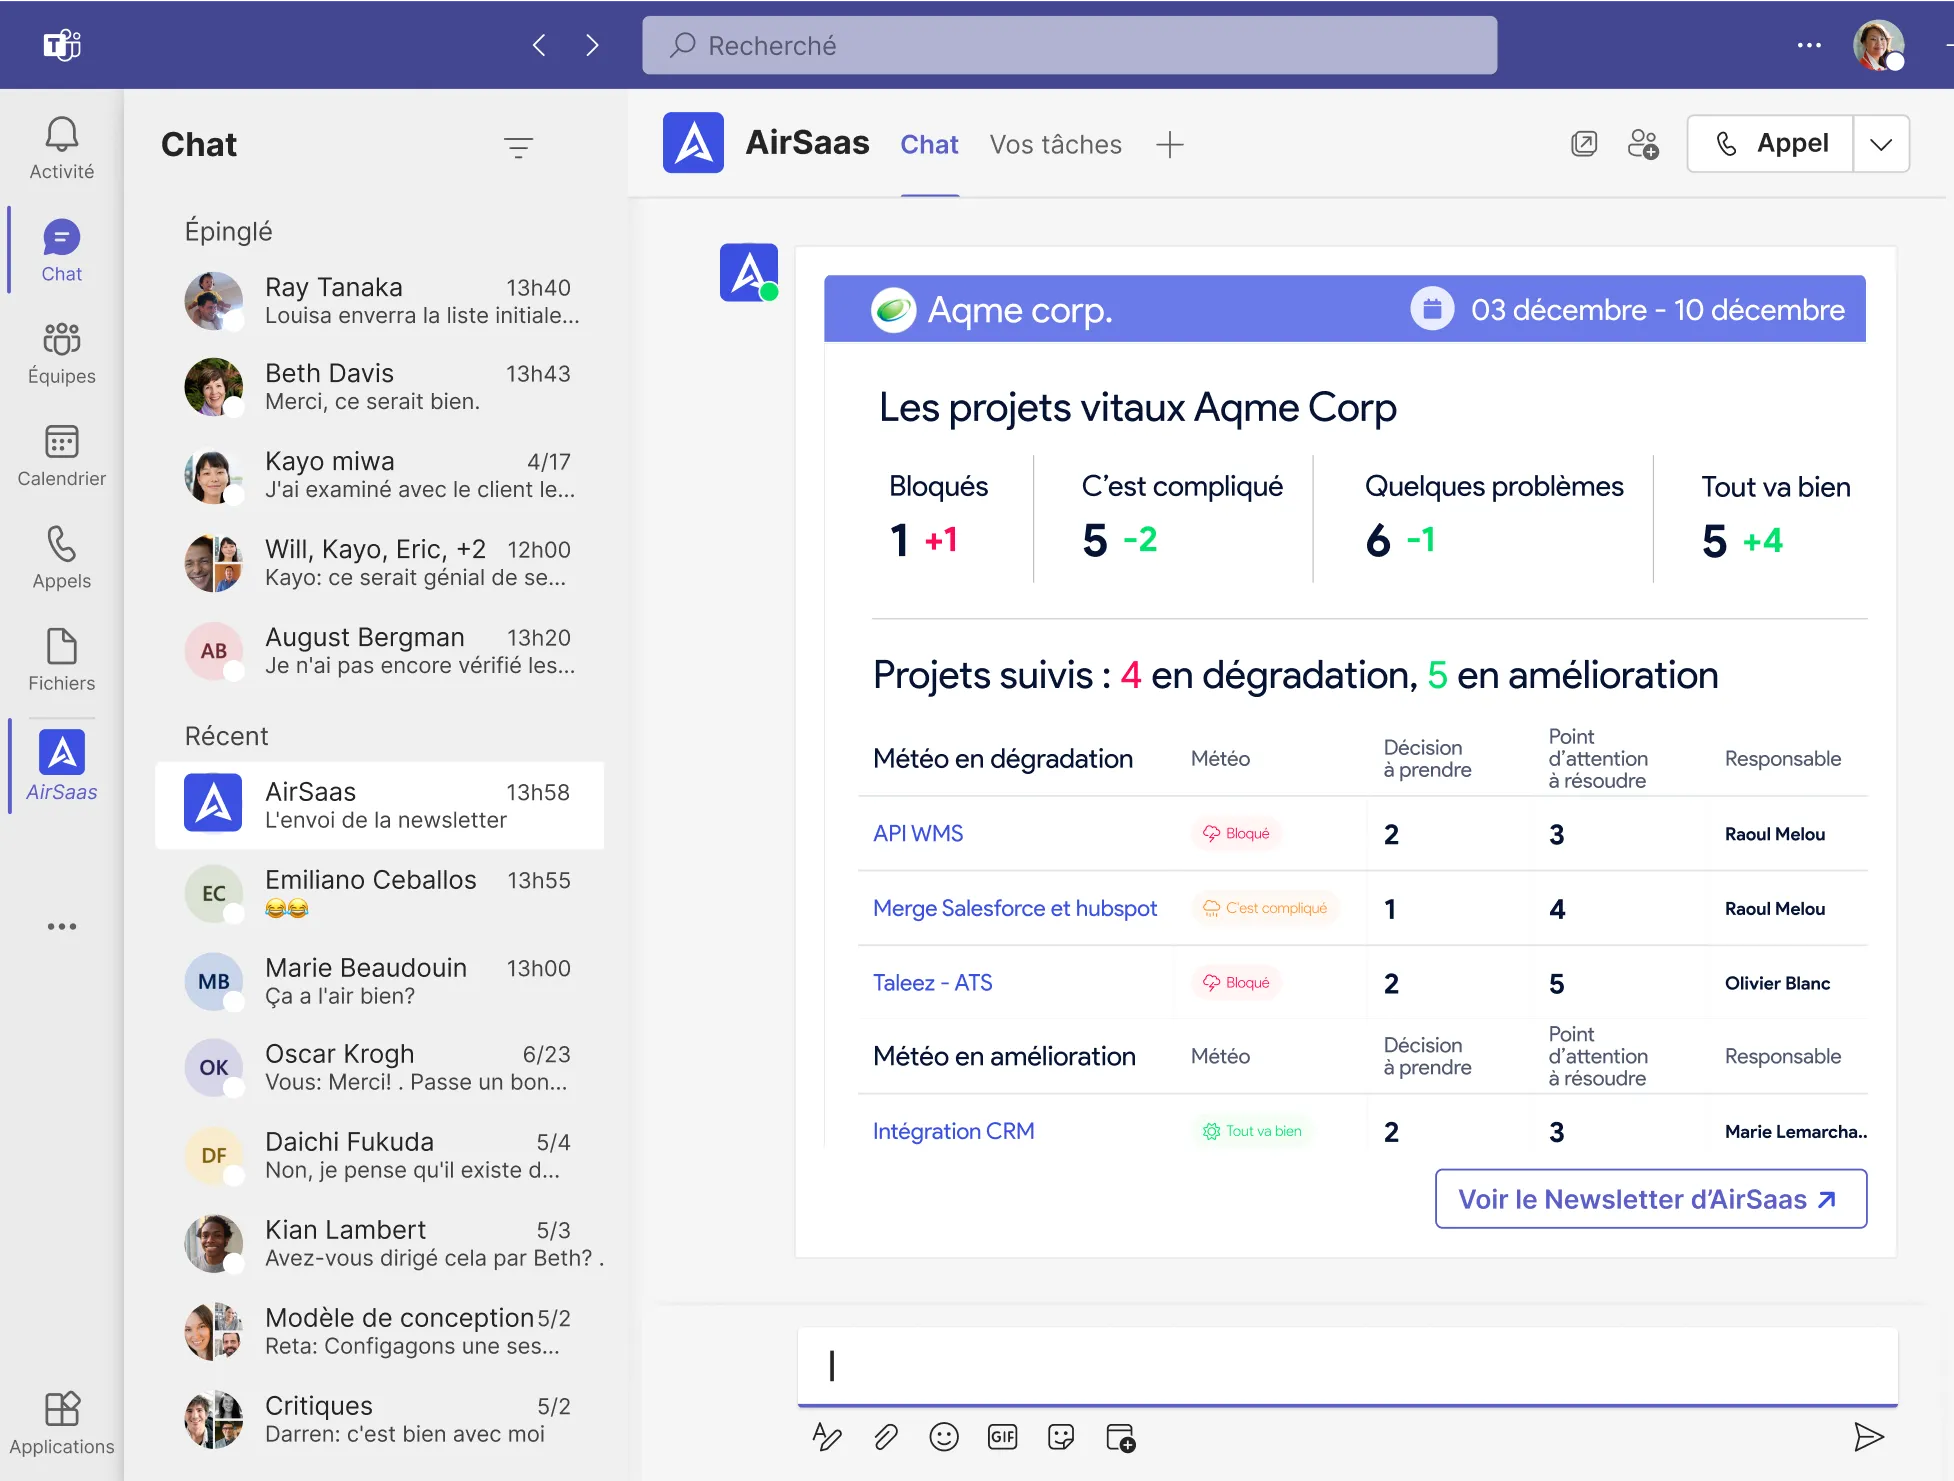This screenshot has height=1481, width=1954.
Task: Start a call with Appel button
Action: pos(1770,144)
